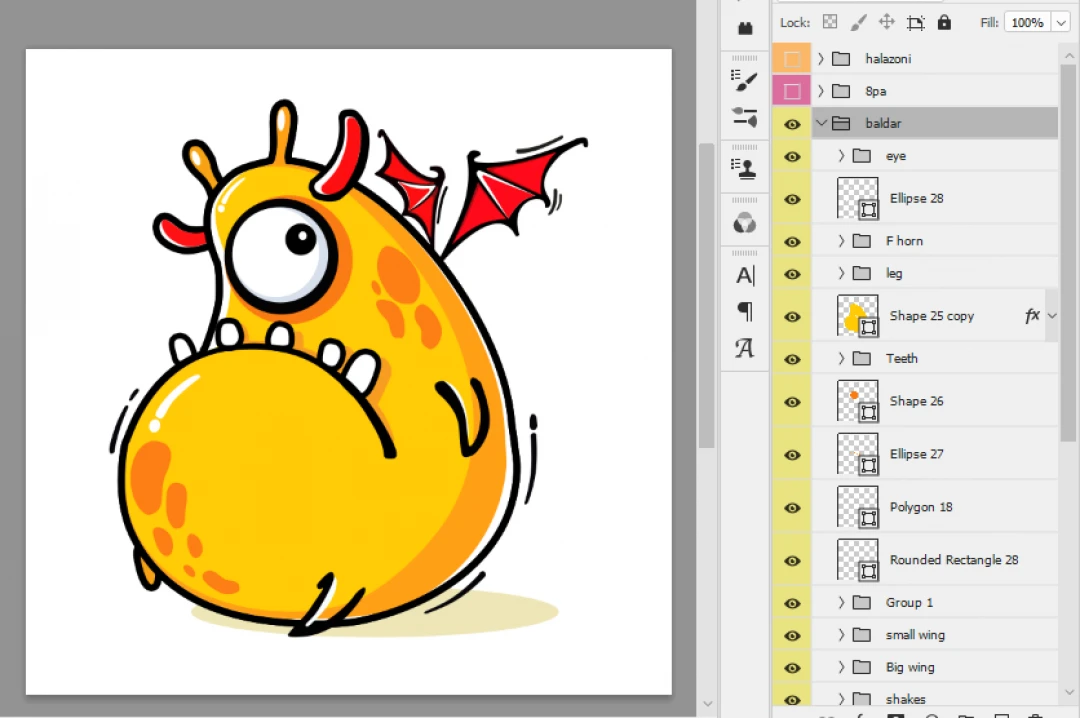Open the Fill percentage dropdown

tap(1060, 22)
